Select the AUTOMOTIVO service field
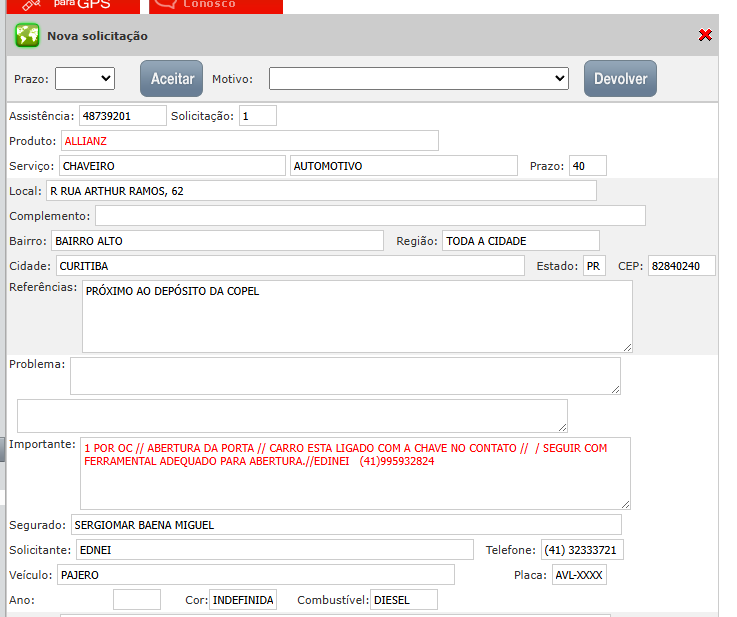The image size is (737, 617). tap(404, 165)
